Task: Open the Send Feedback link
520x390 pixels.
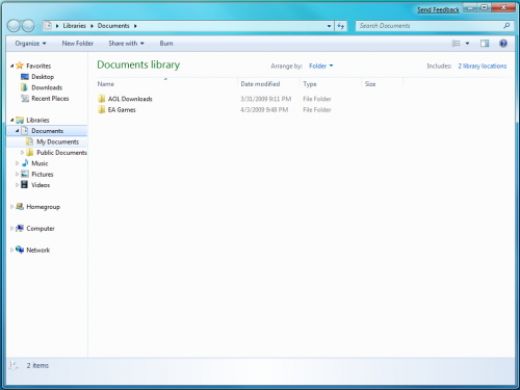Action: click(x=438, y=10)
